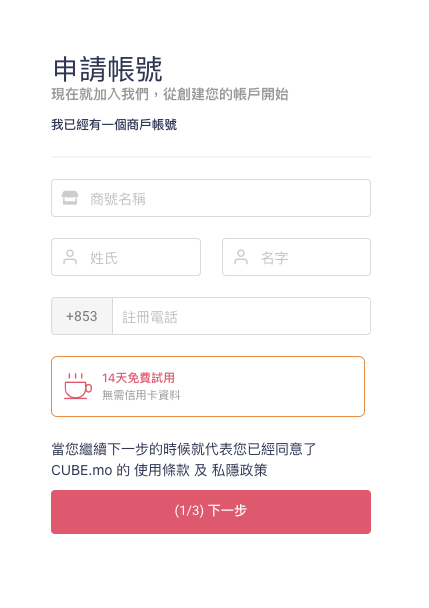The image size is (429, 608).
Task: Proceed with the (1/3) 下一步 button
Action: pos(211,512)
